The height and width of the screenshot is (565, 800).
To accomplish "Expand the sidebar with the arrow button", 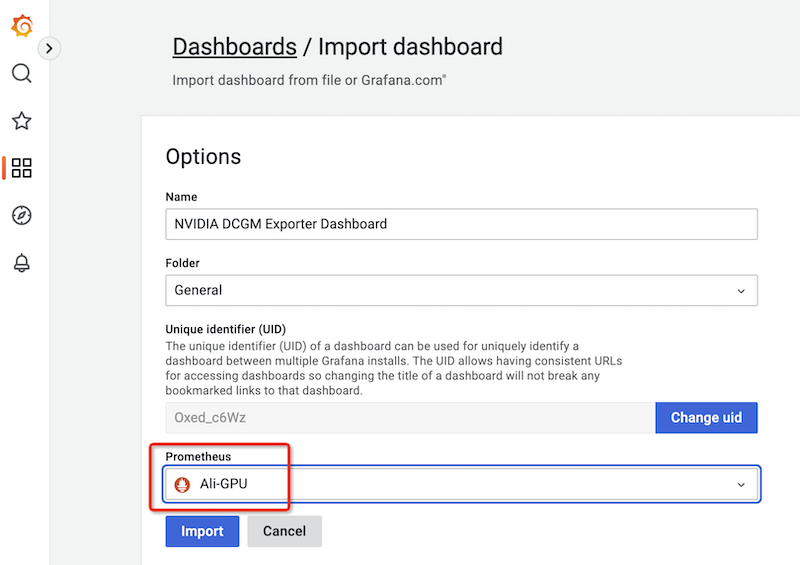I will [49, 48].
